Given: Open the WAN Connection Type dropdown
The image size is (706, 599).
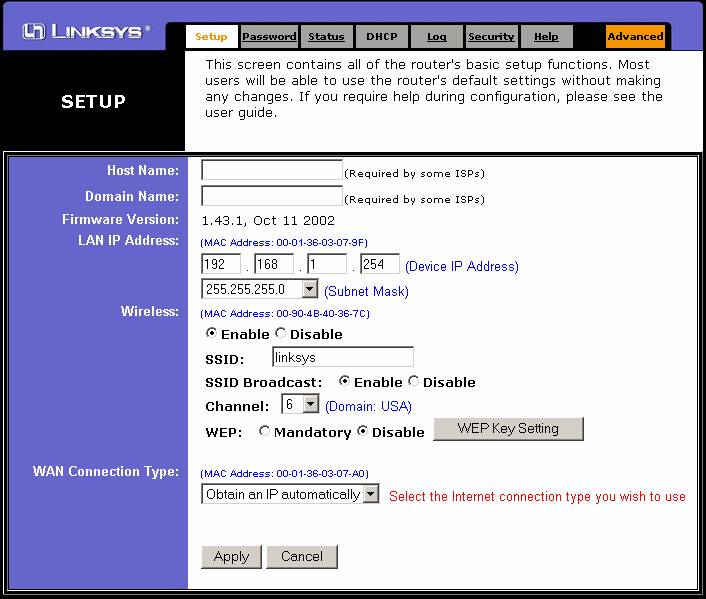Looking at the screenshot, I should coord(290,494).
